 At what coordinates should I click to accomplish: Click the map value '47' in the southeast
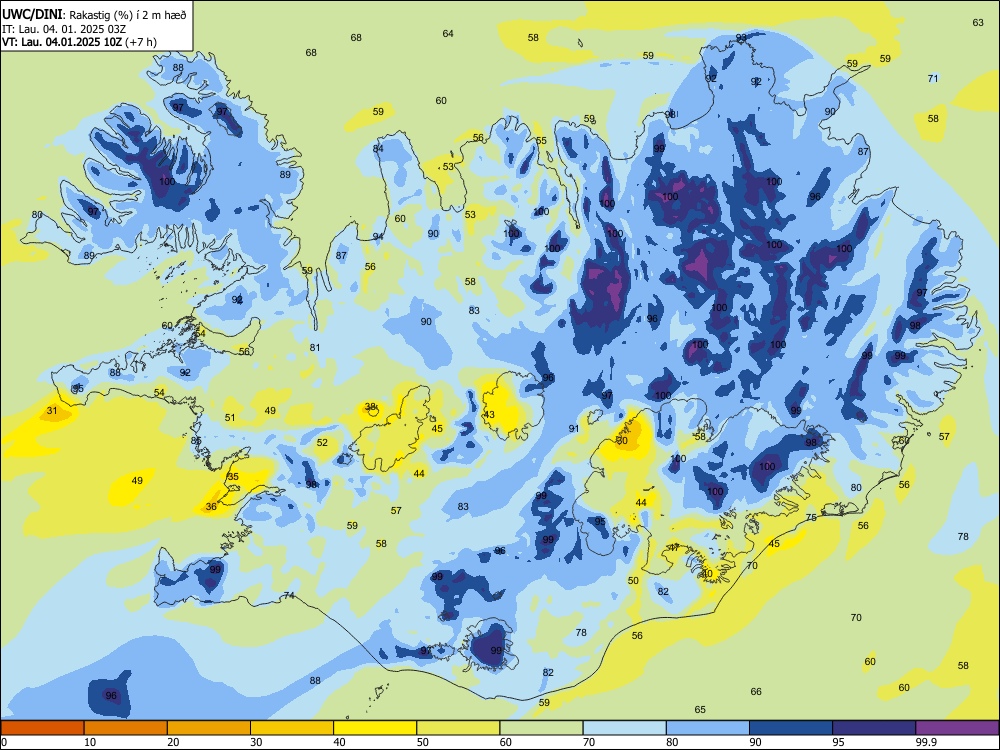click(x=674, y=547)
